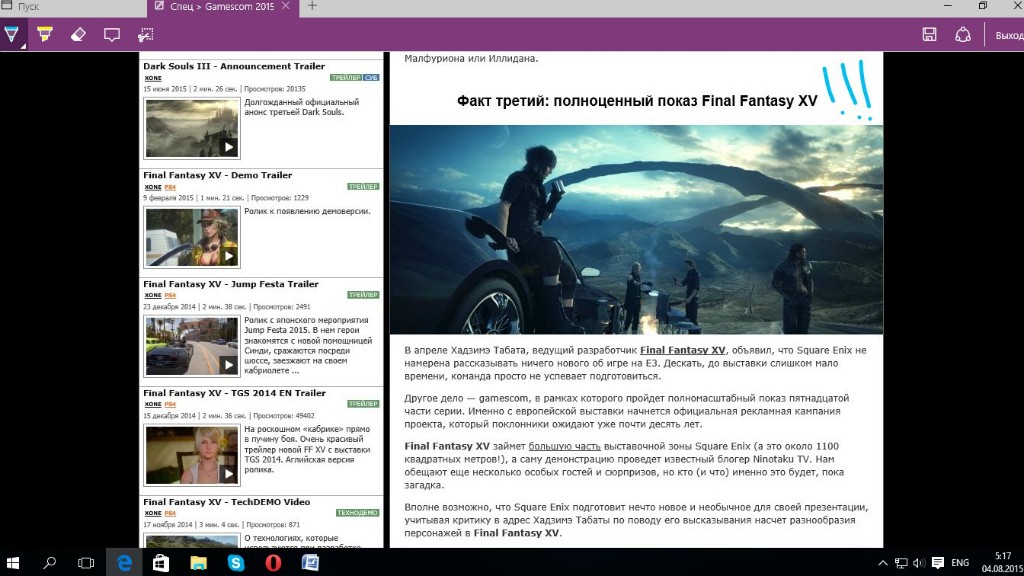Open Final Fantasy XV - Demo Trailer title
1024x576 pixels.
(217, 175)
